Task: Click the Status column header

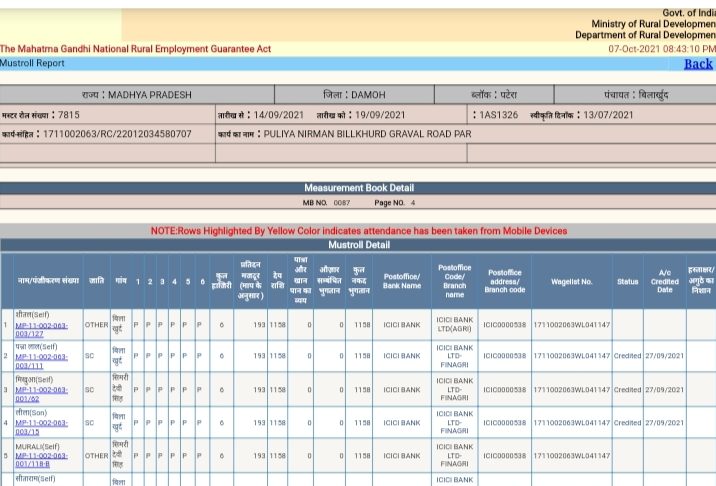Action: point(627,282)
